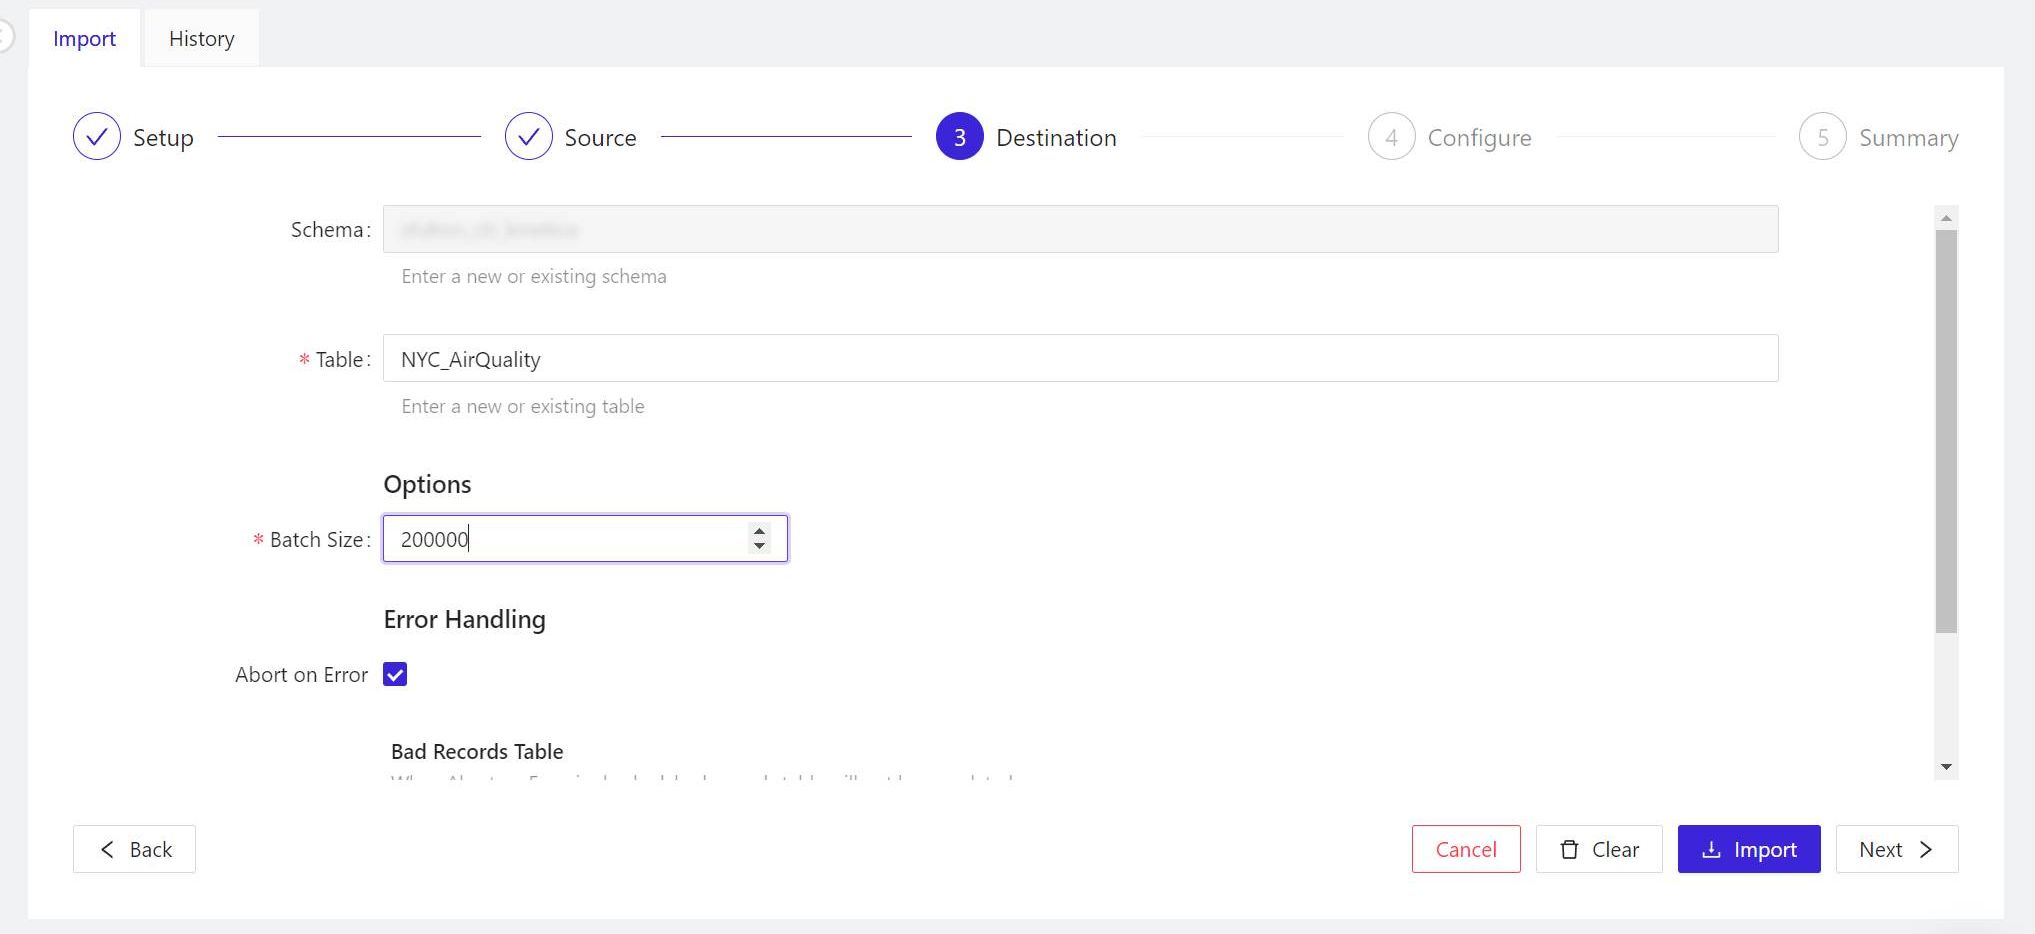This screenshot has width=2035, height=934.
Task: Focus the Batch Size input field
Action: click(565, 539)
